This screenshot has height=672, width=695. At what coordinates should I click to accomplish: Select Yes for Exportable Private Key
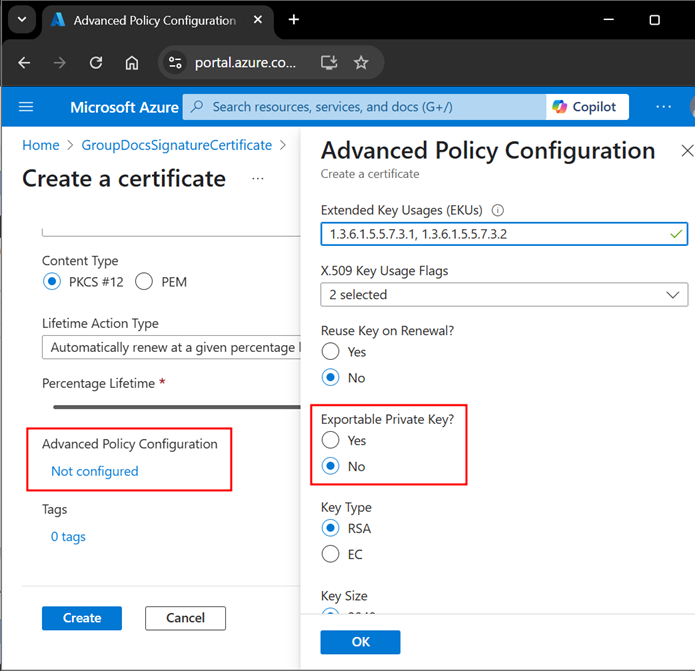pos(330,441)
